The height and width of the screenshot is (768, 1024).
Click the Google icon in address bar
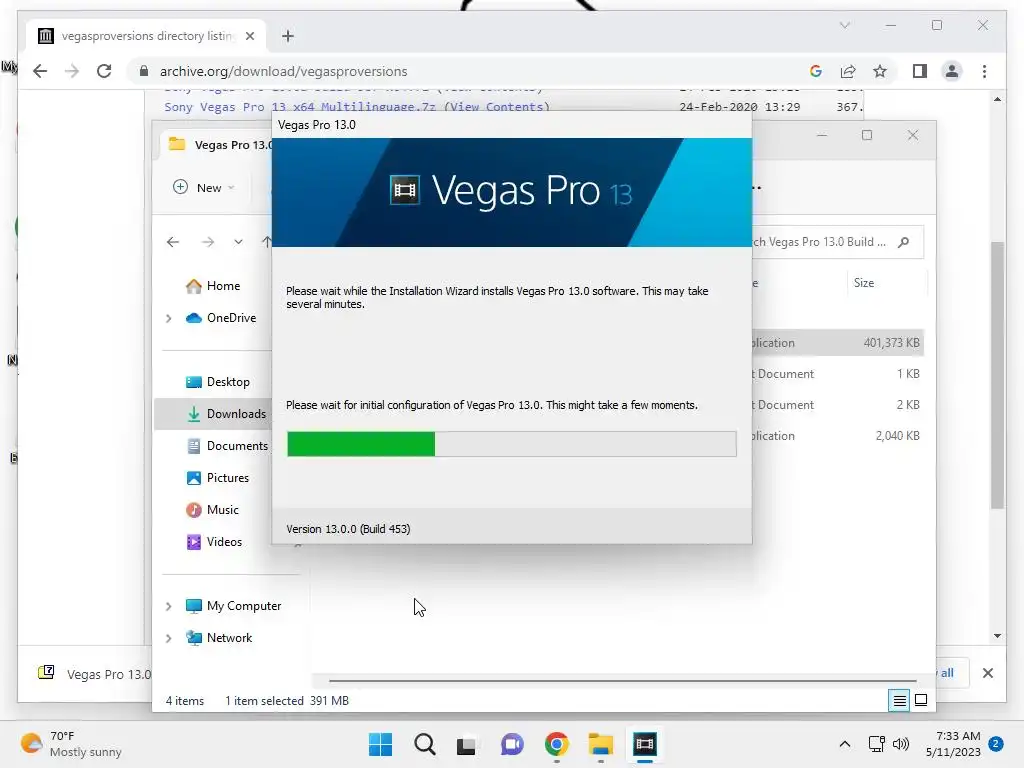click(816, 71)
